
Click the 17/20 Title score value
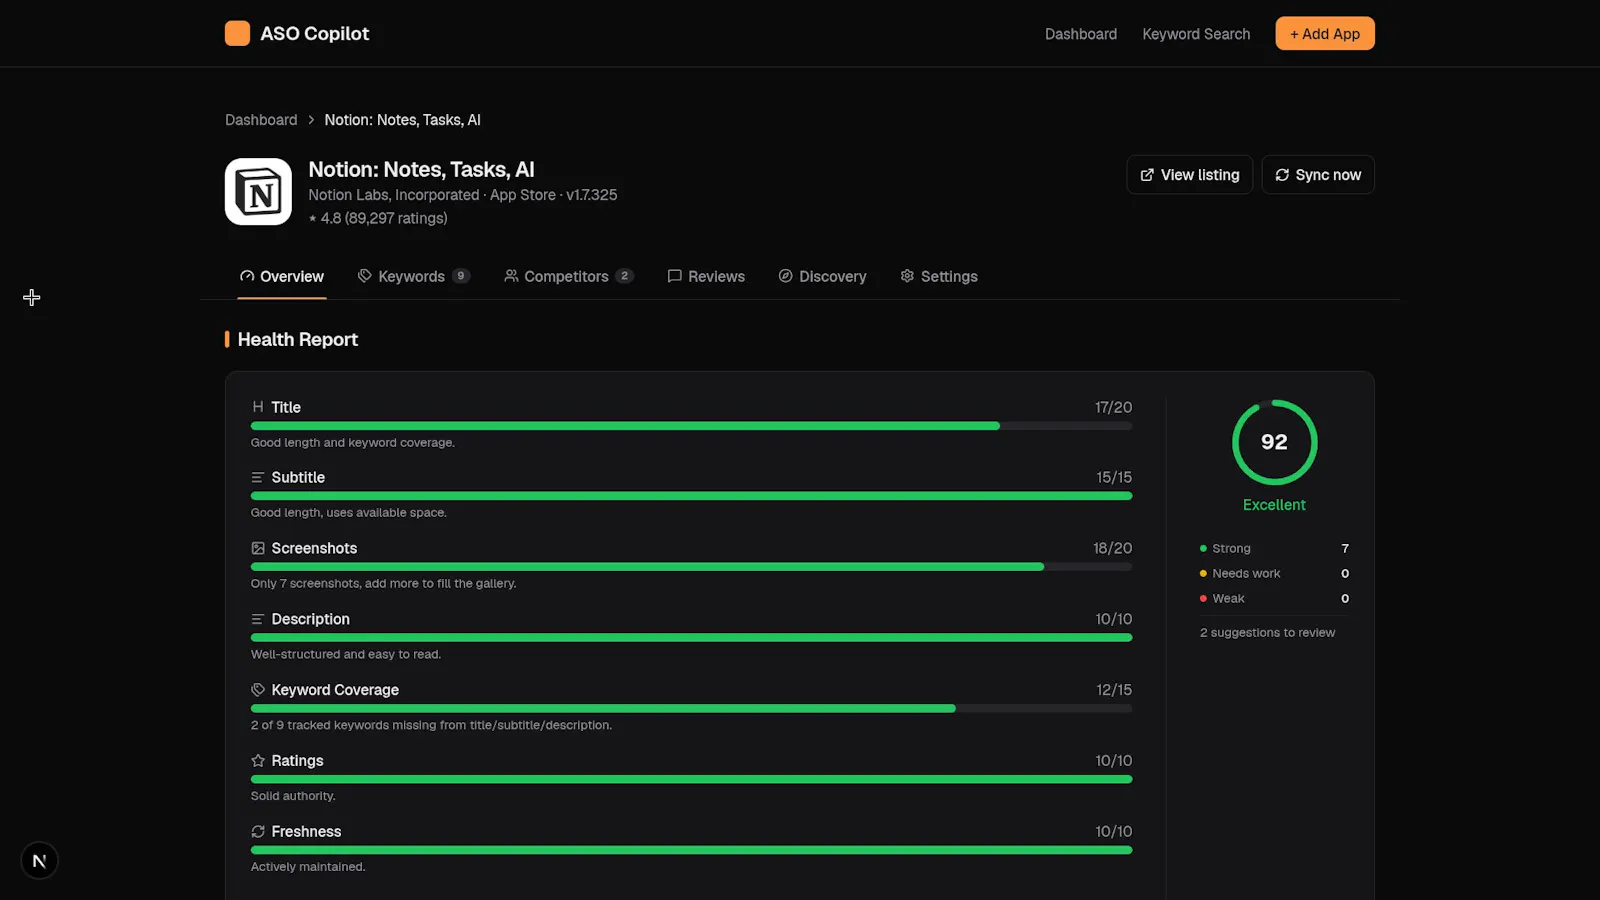click(1113, 407)
